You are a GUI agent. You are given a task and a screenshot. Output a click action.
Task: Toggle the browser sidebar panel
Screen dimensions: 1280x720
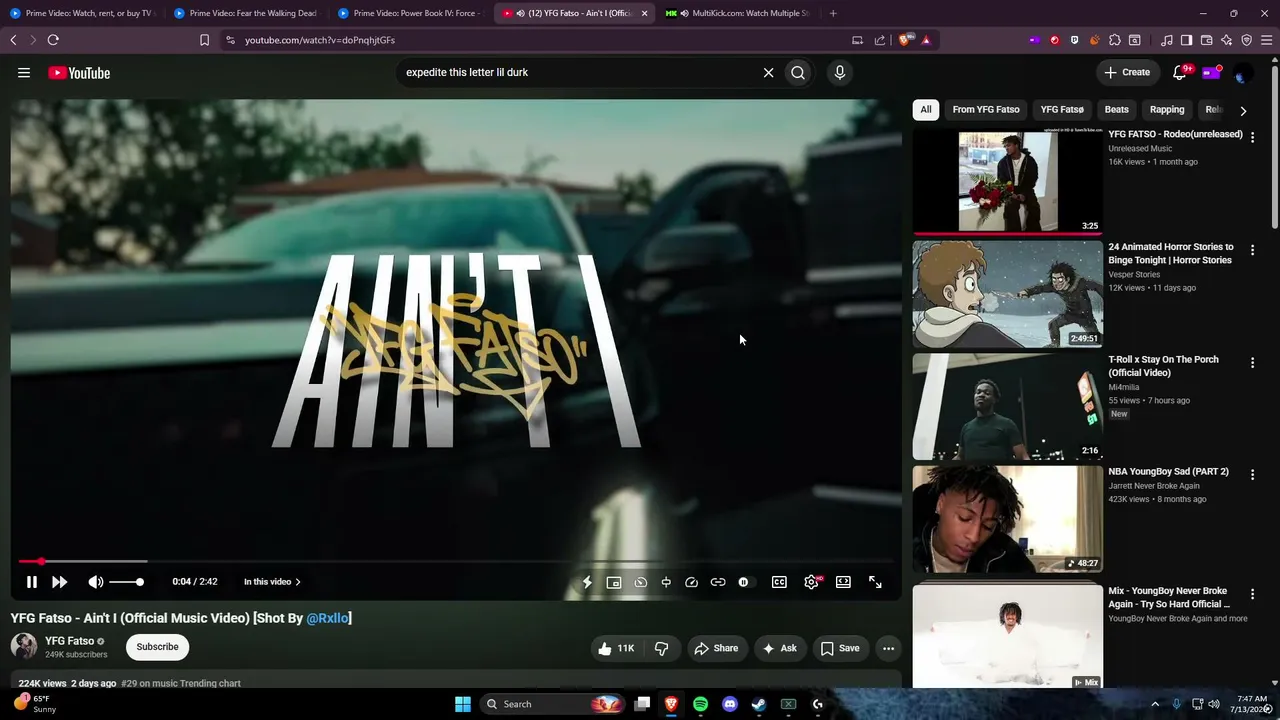(1186, 40)
